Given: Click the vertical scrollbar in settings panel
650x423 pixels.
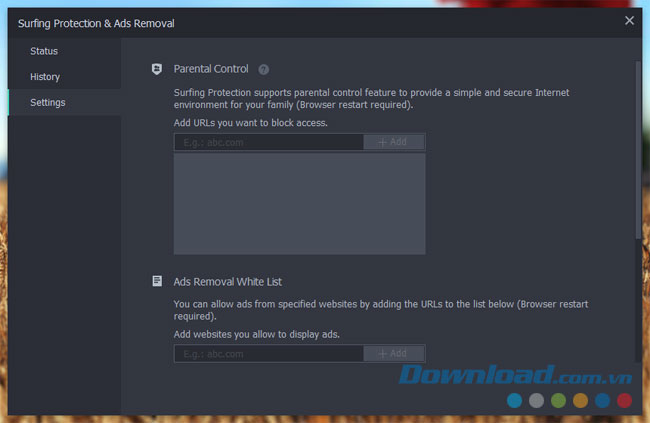Looking at the screenshot, I should pyautogui.click(x=638, y=150).
